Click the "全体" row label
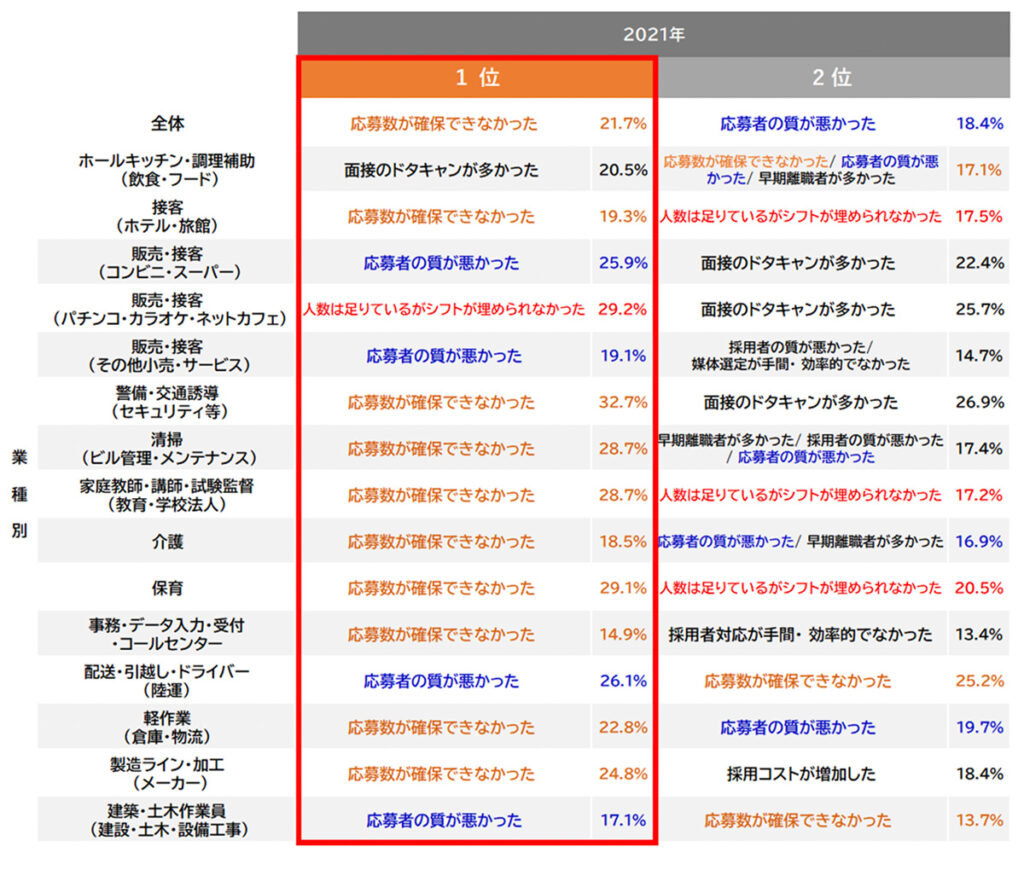This screenshot has height=893, width=1024. [x=168, y=124]
